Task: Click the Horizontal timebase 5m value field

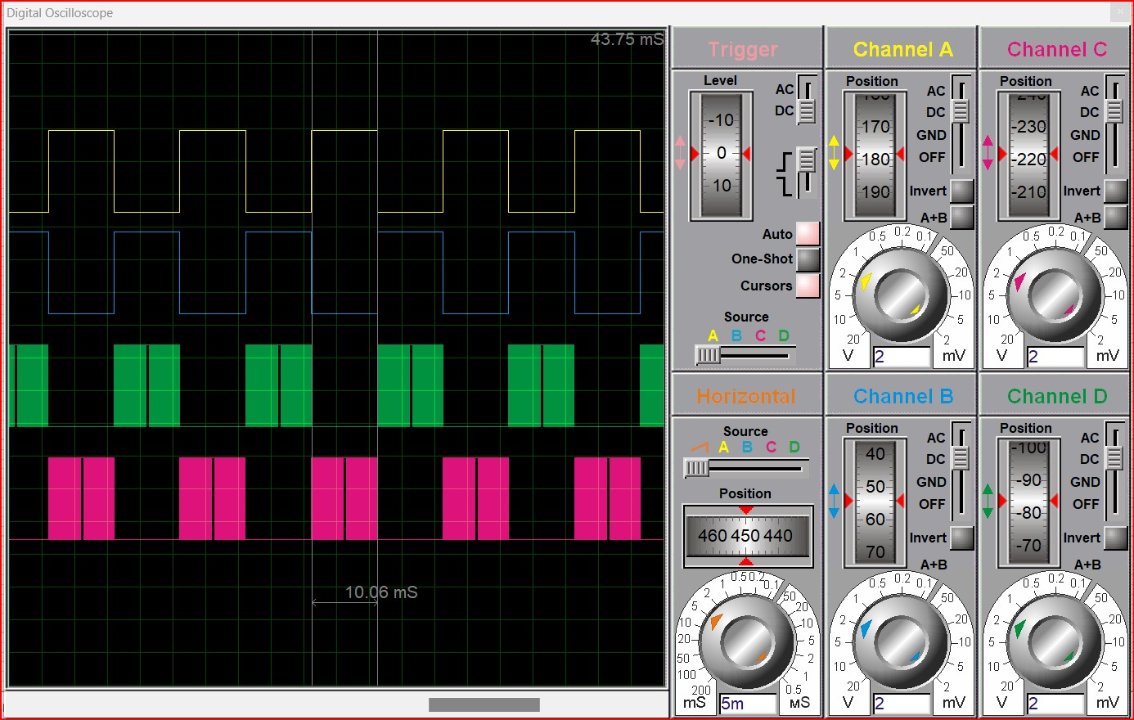Action: coord(748,703)
